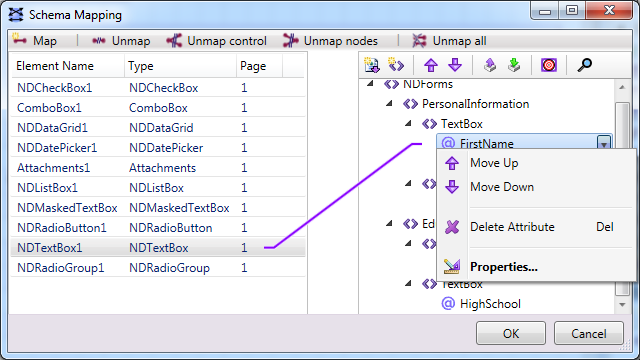
Task: Collapse the NDForms root node
Action: (x=370, y=84)
